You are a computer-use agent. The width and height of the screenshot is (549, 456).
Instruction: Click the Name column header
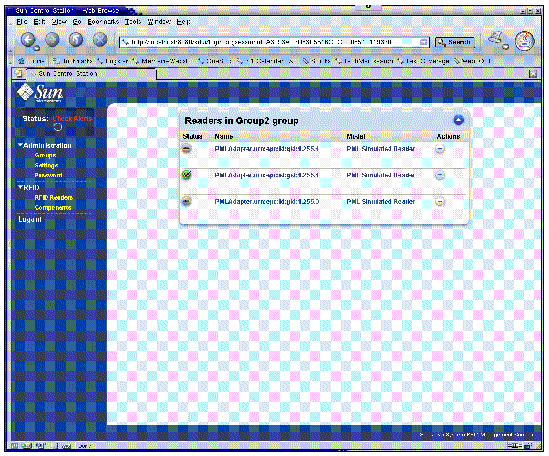(x=224, y=136)
